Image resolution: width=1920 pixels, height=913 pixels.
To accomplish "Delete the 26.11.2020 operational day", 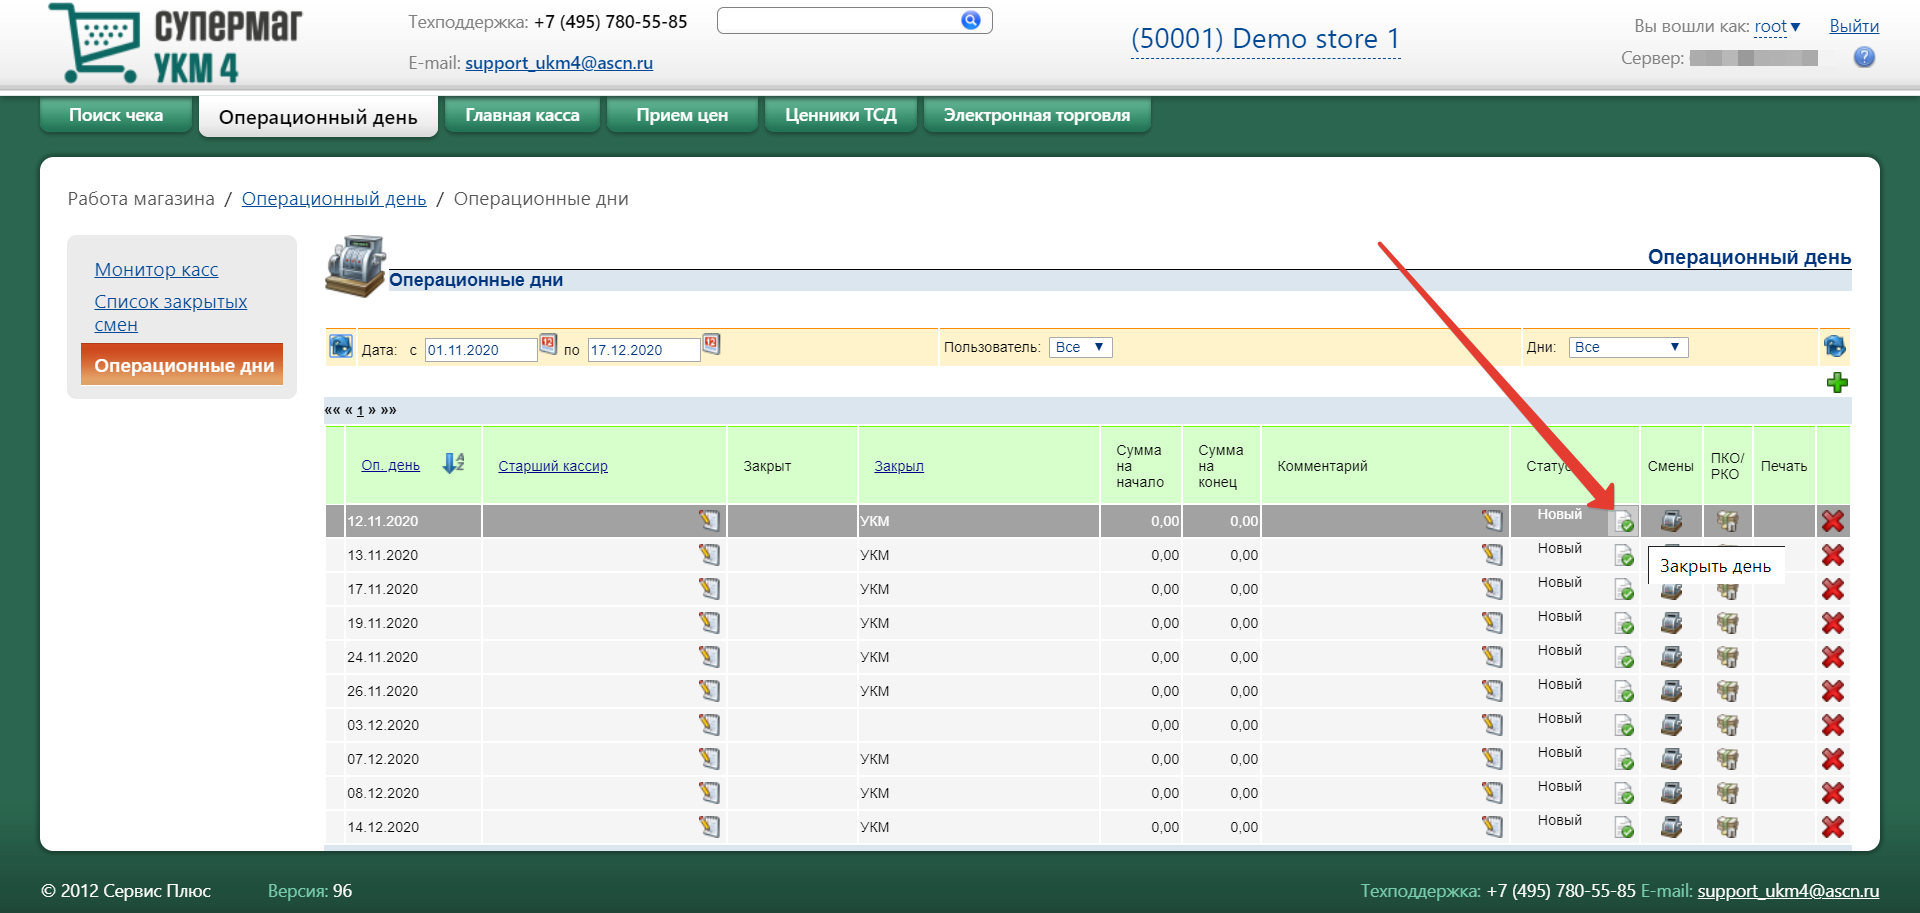I will 1833,691.
